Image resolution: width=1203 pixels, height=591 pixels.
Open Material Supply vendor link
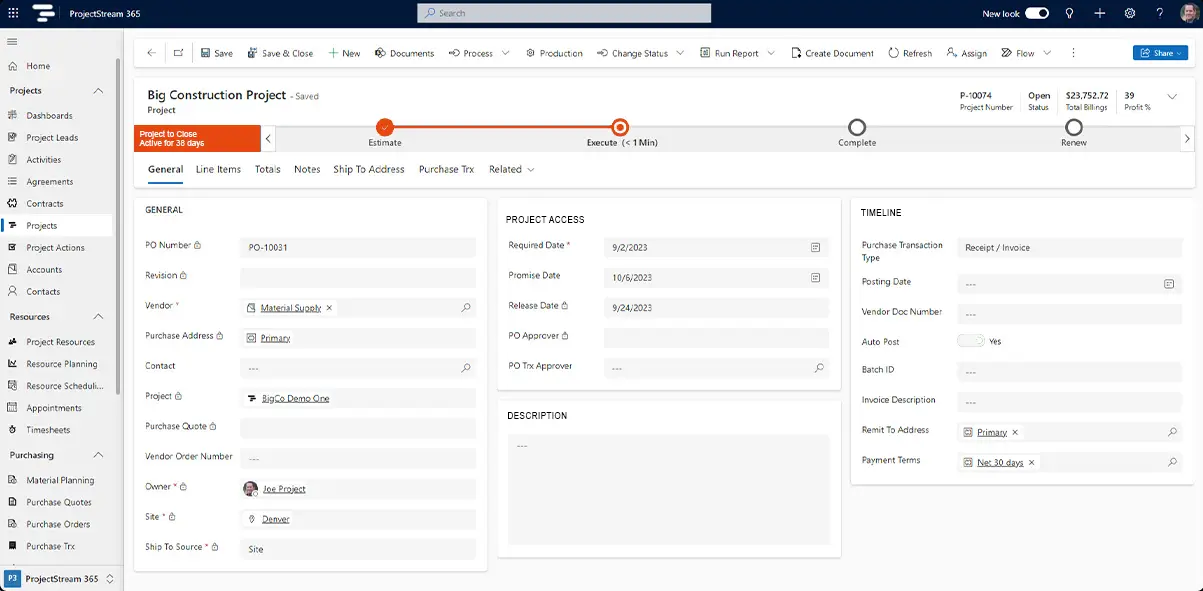pos(291,308)
